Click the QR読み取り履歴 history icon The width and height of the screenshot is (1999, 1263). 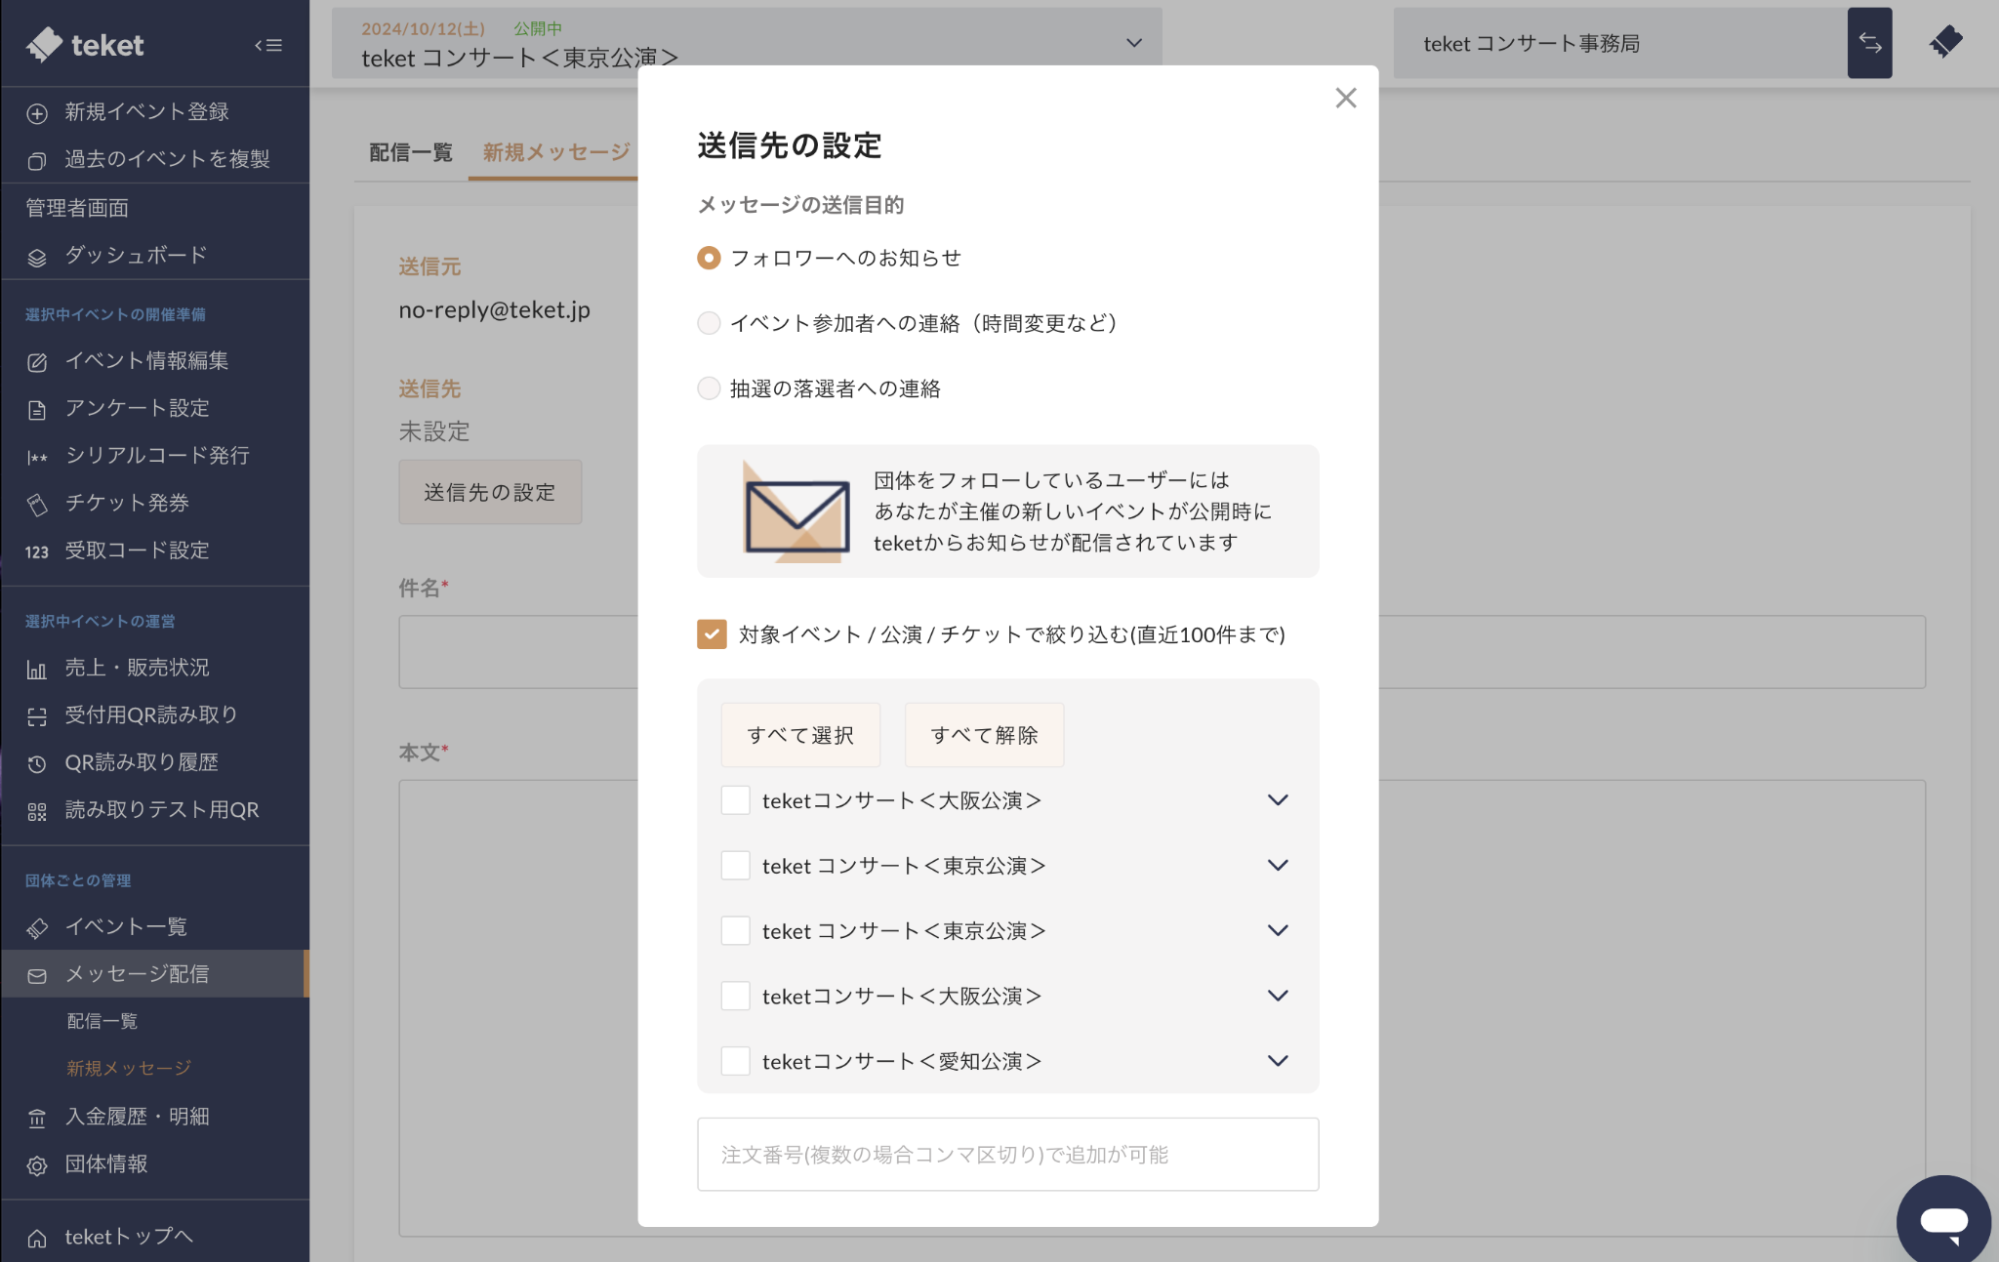click(37, 764)
